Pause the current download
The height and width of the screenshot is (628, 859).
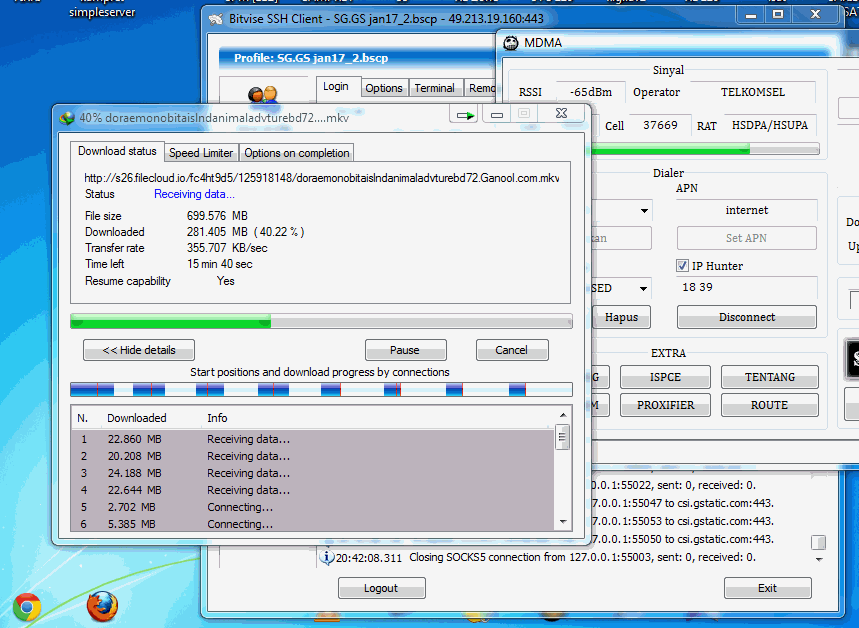pos(405,350)
